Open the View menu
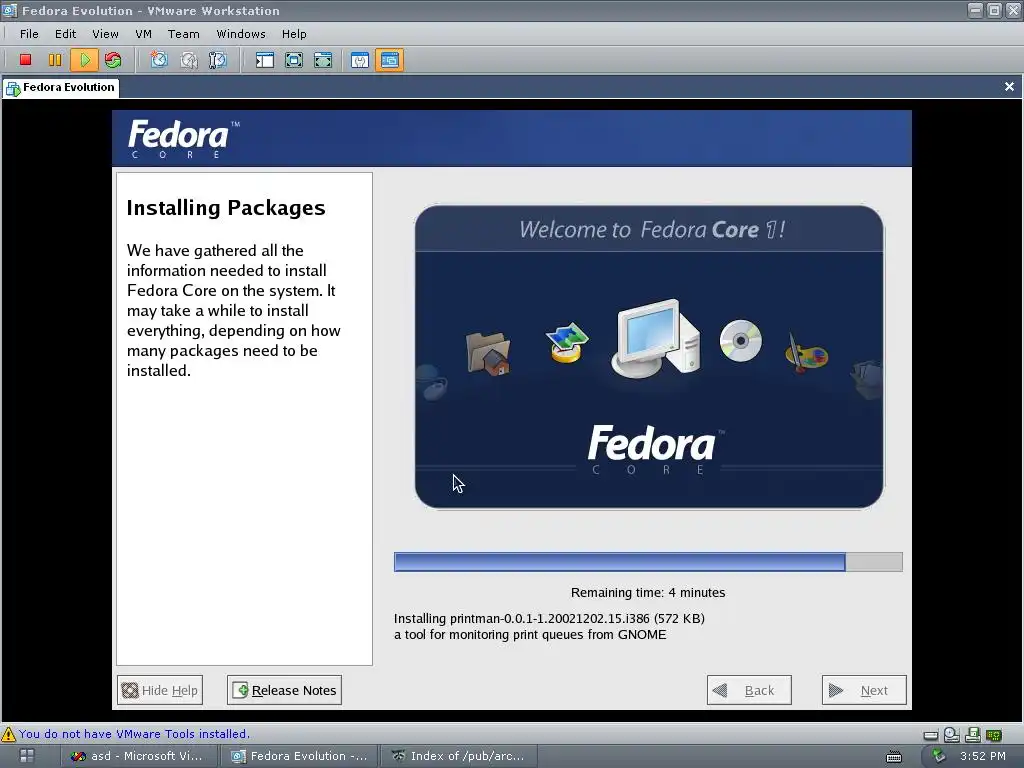This screenshot has width=1024, height=768. pyautogui.click(x=105, y=34)
